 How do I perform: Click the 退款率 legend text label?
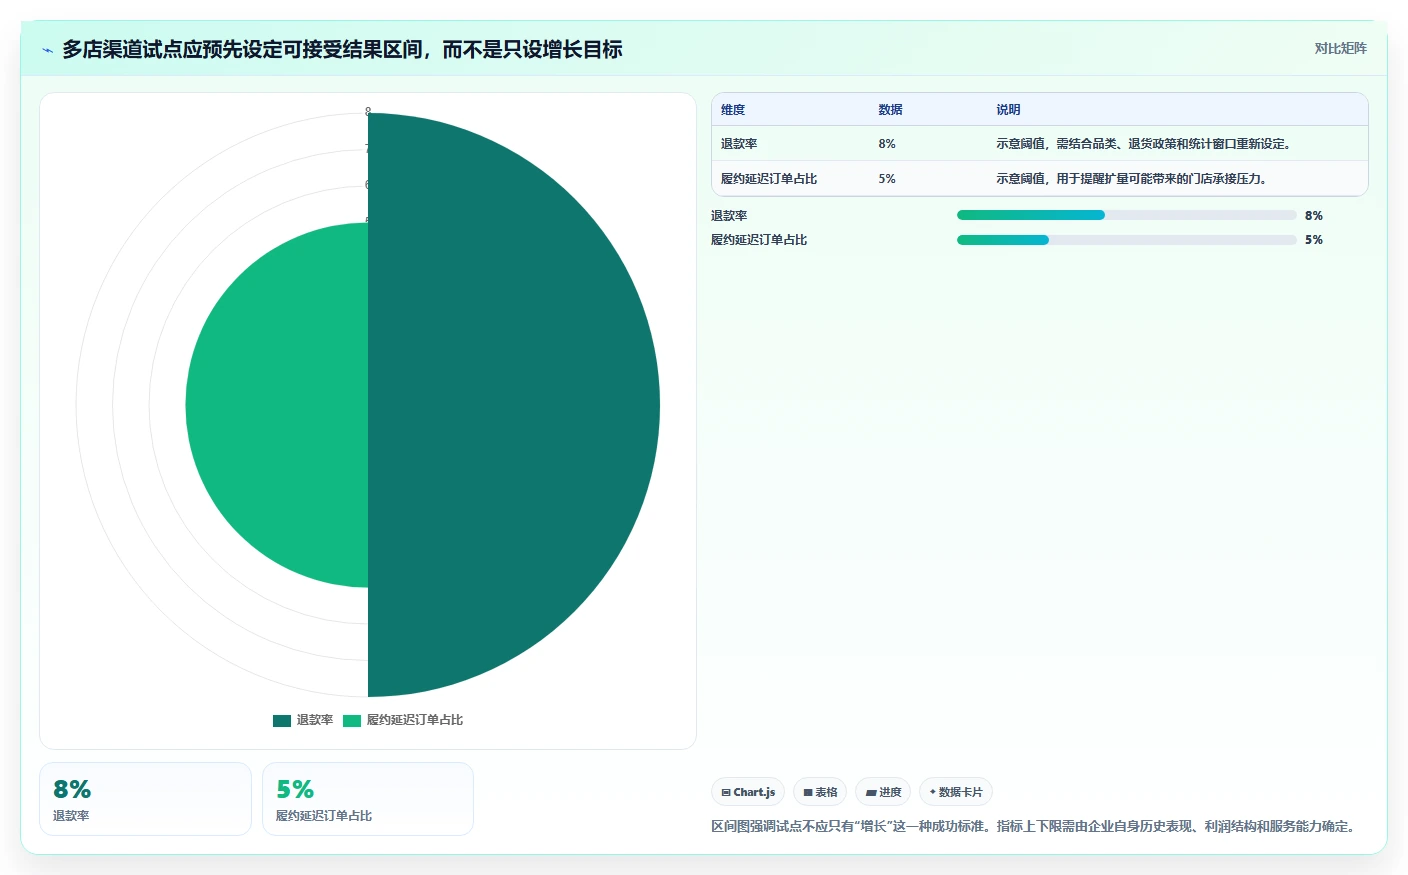tap(315, 720)
